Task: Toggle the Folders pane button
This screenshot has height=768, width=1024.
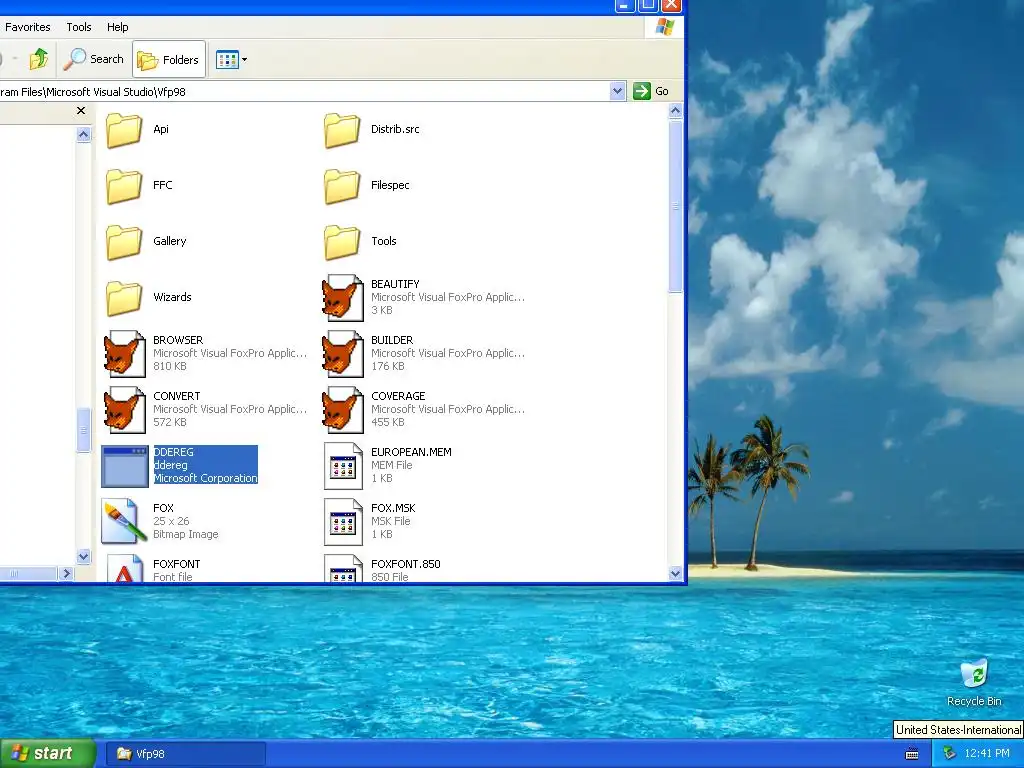Action: point(169,59)
